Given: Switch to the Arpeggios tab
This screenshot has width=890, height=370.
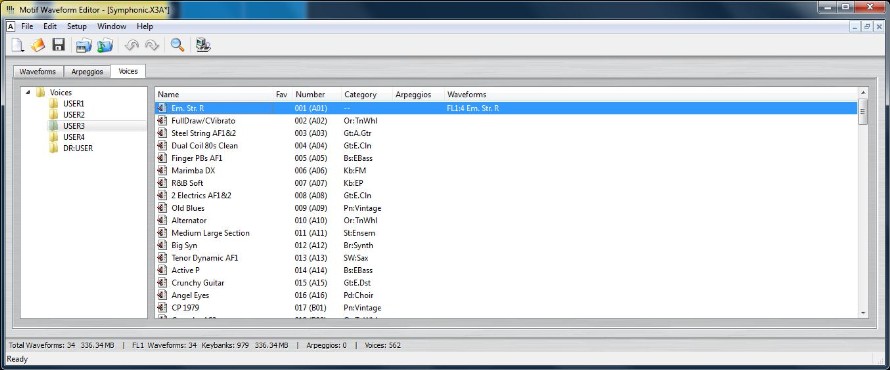Looking at the screenshot, I should [87, 72].
